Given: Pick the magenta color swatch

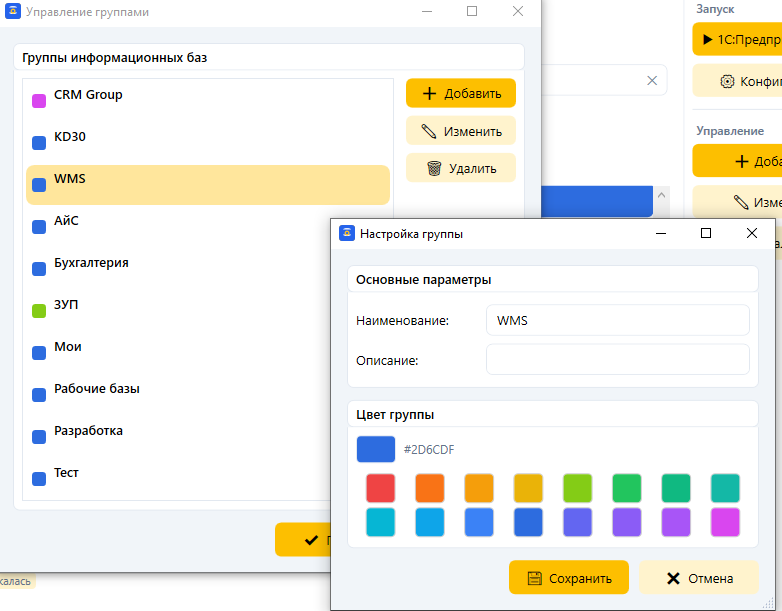Looking at the screenshot, I should (x=725, y=522).
